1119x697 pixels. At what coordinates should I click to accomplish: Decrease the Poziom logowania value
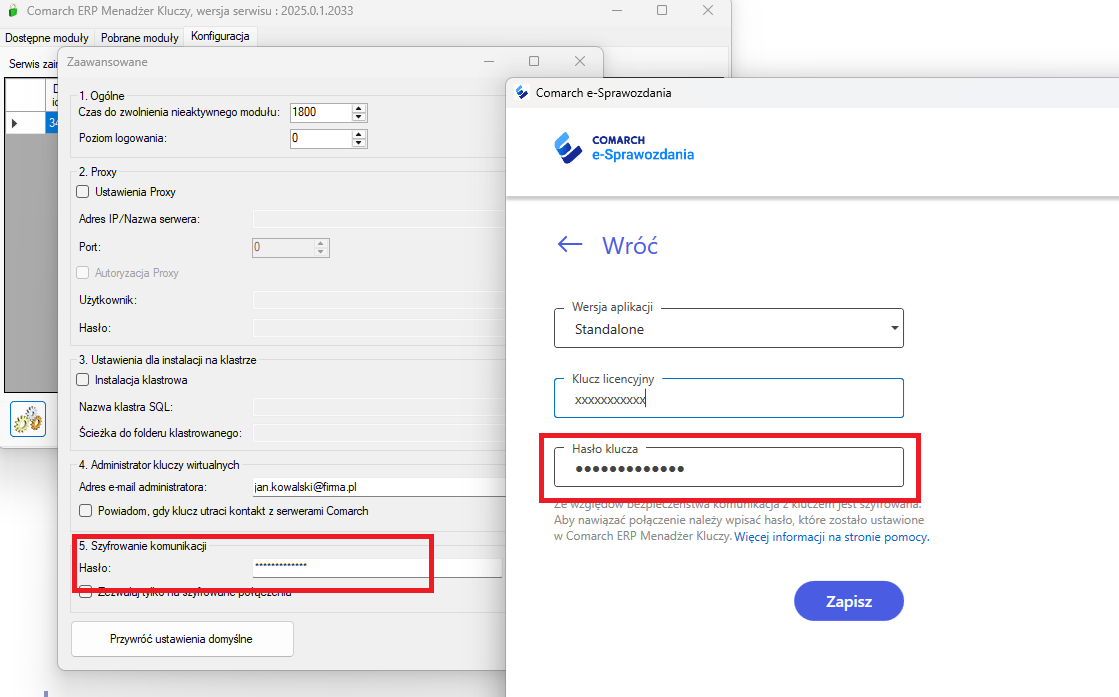point(359,143)
